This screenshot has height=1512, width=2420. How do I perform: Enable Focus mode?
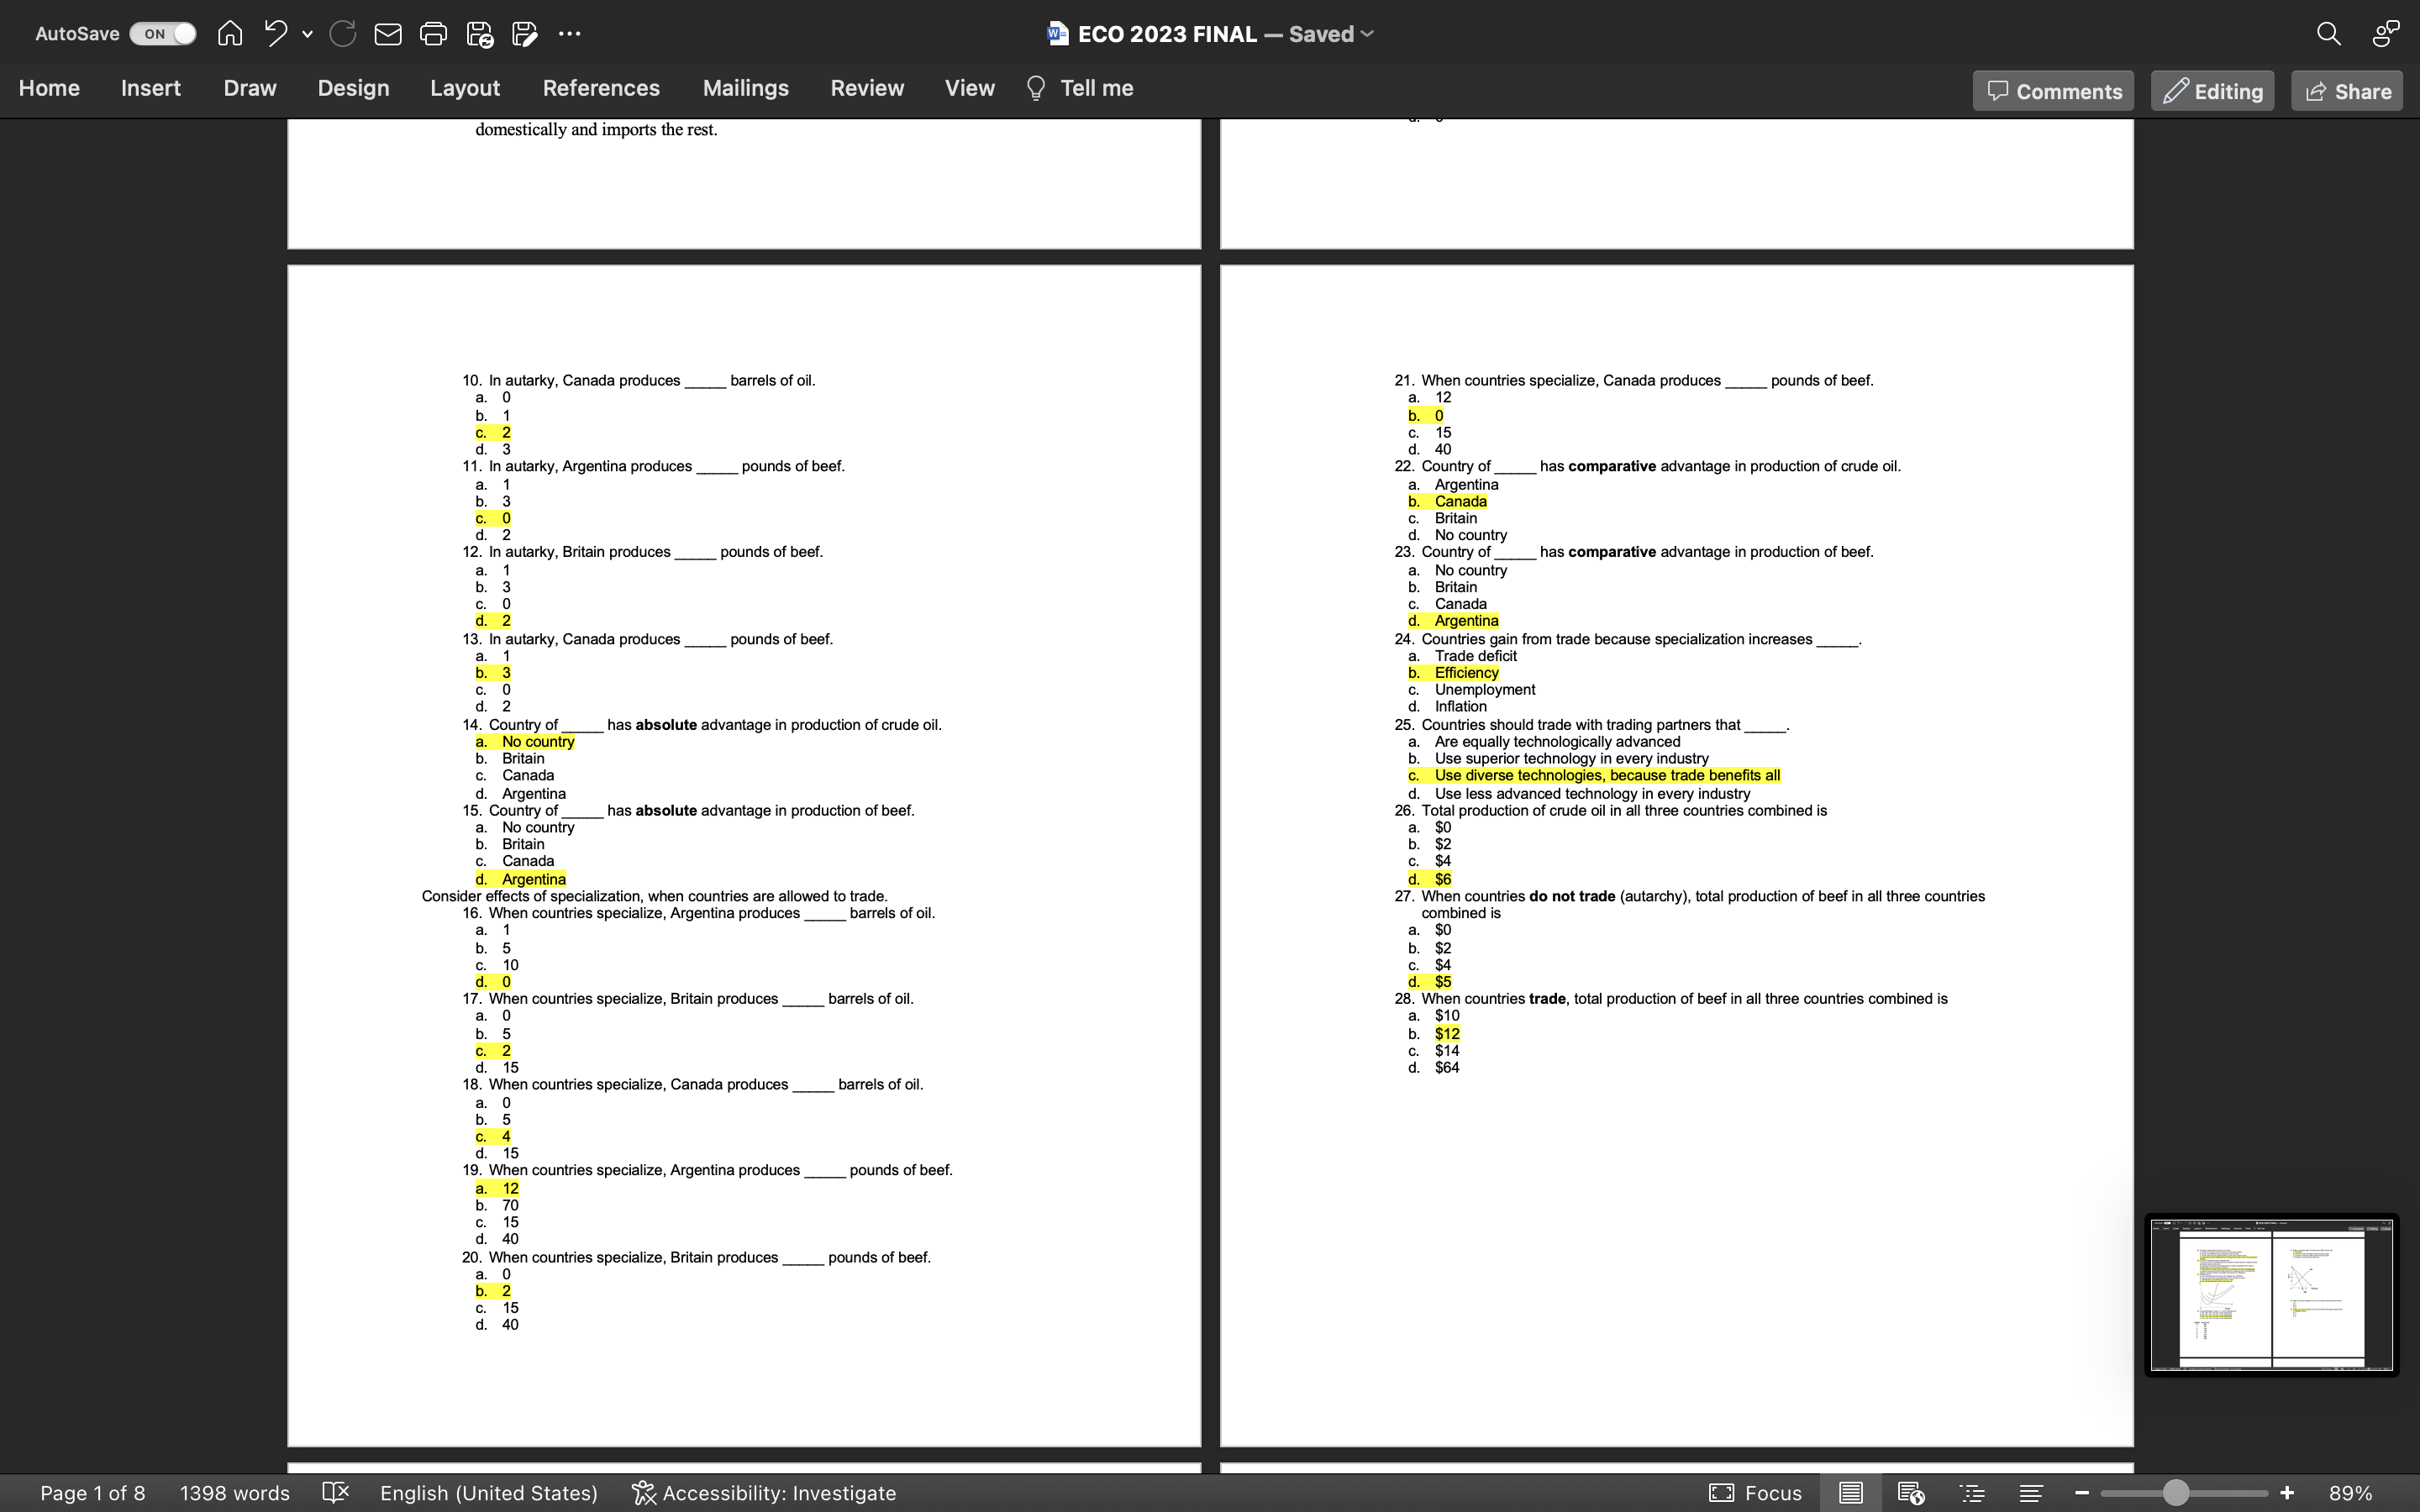tap(1757, 1492)
